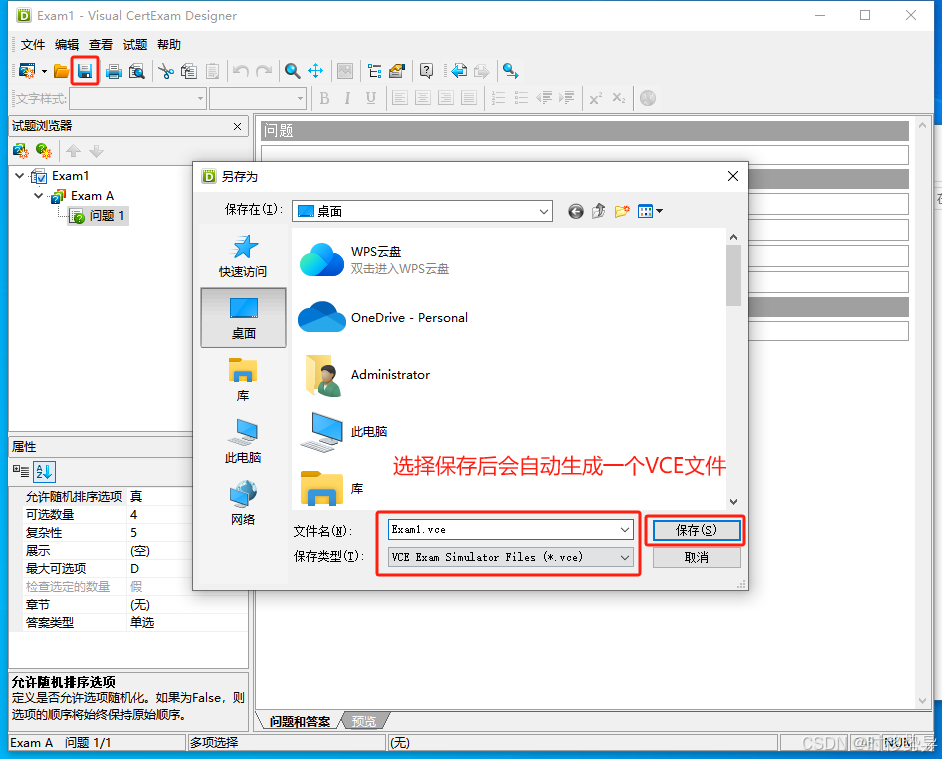Open the view menu icon in dialog
The height and width of the screenshot is (759, 942).
[x=650, y=212]
